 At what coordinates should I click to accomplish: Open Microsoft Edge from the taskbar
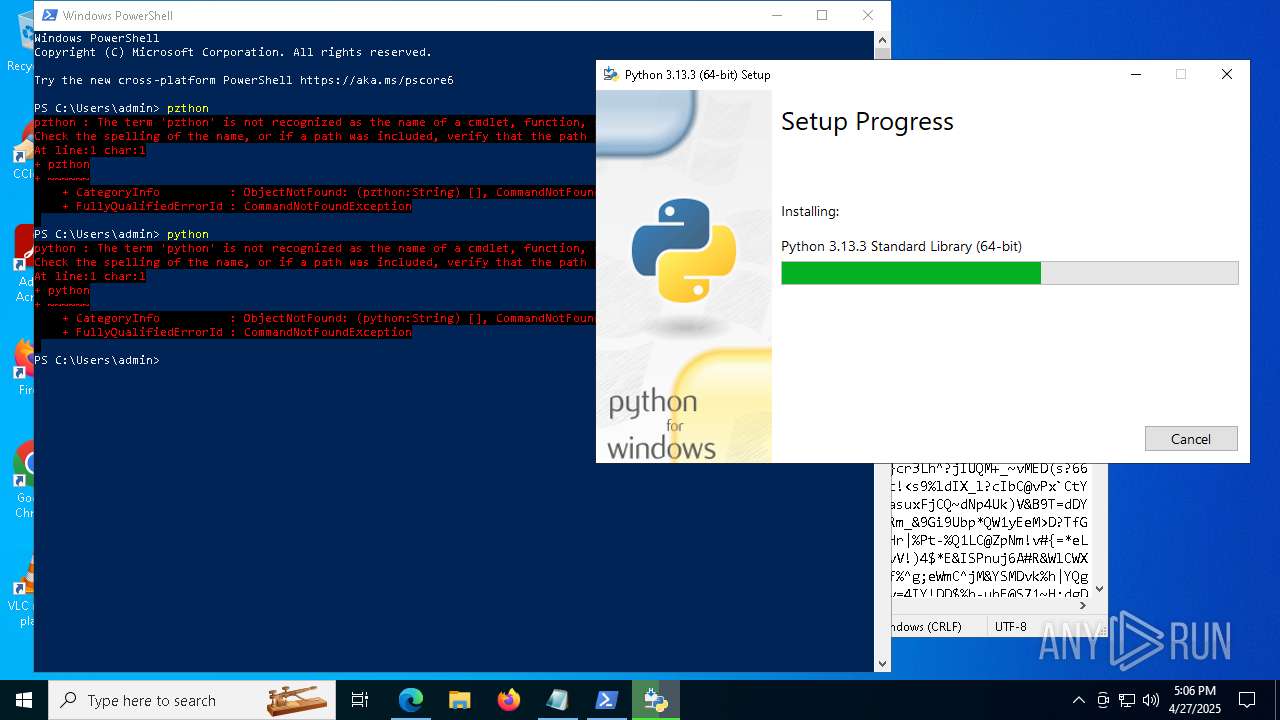point(411,700)
